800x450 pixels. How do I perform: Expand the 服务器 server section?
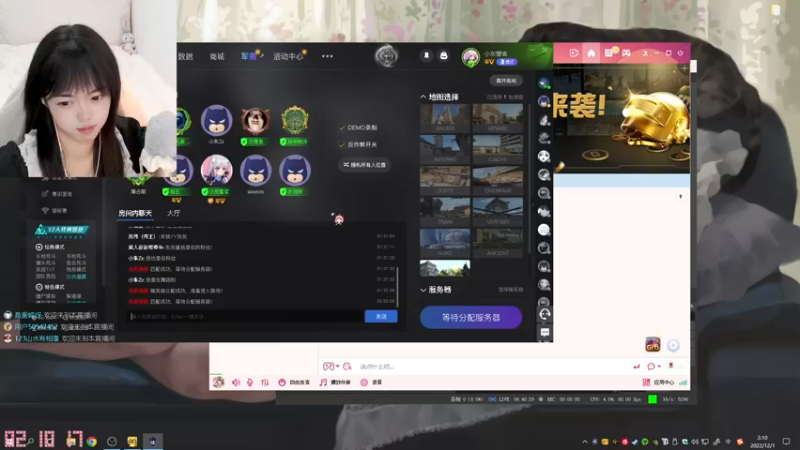423,290
